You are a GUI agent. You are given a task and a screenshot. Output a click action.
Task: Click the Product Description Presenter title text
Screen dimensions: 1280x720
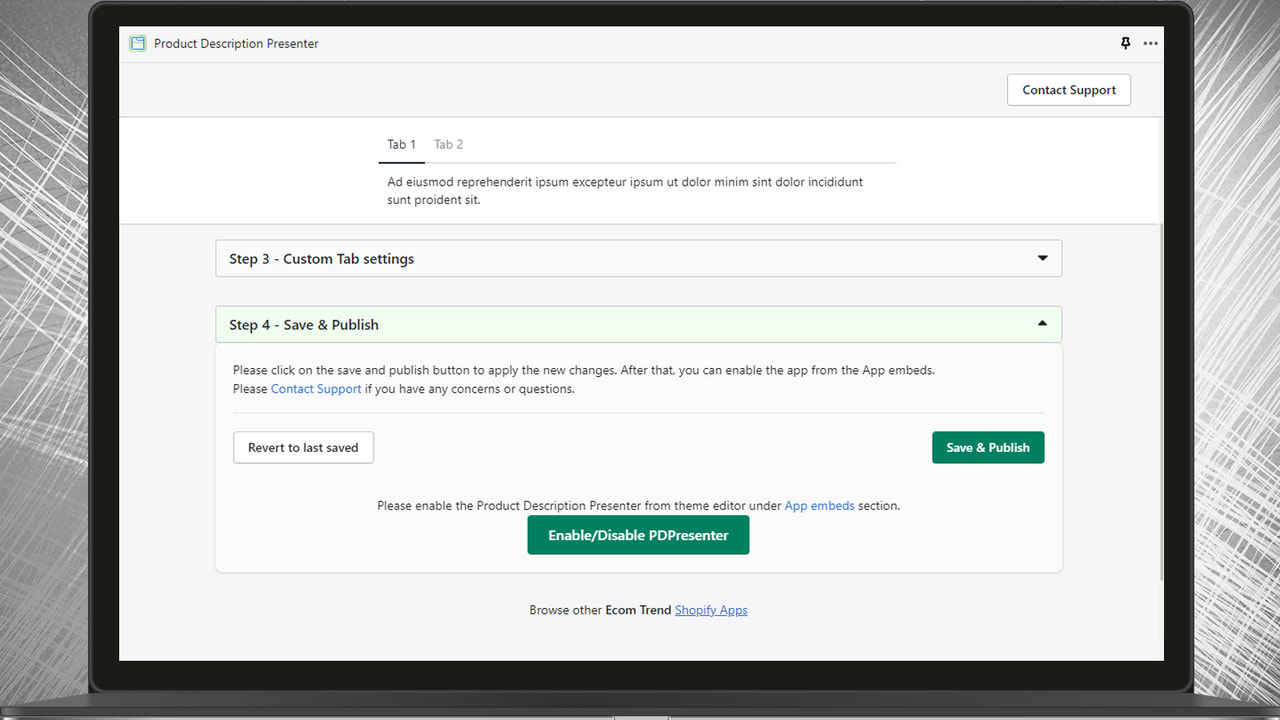coord(236,43)
